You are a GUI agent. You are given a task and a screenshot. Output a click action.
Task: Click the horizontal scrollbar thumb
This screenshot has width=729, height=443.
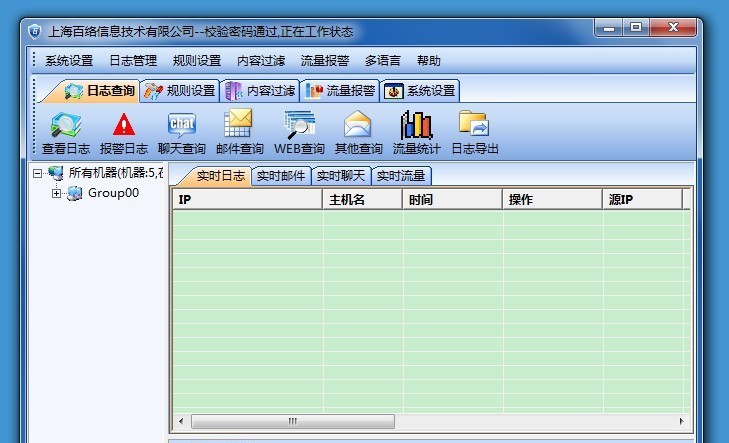coord(293,422)
